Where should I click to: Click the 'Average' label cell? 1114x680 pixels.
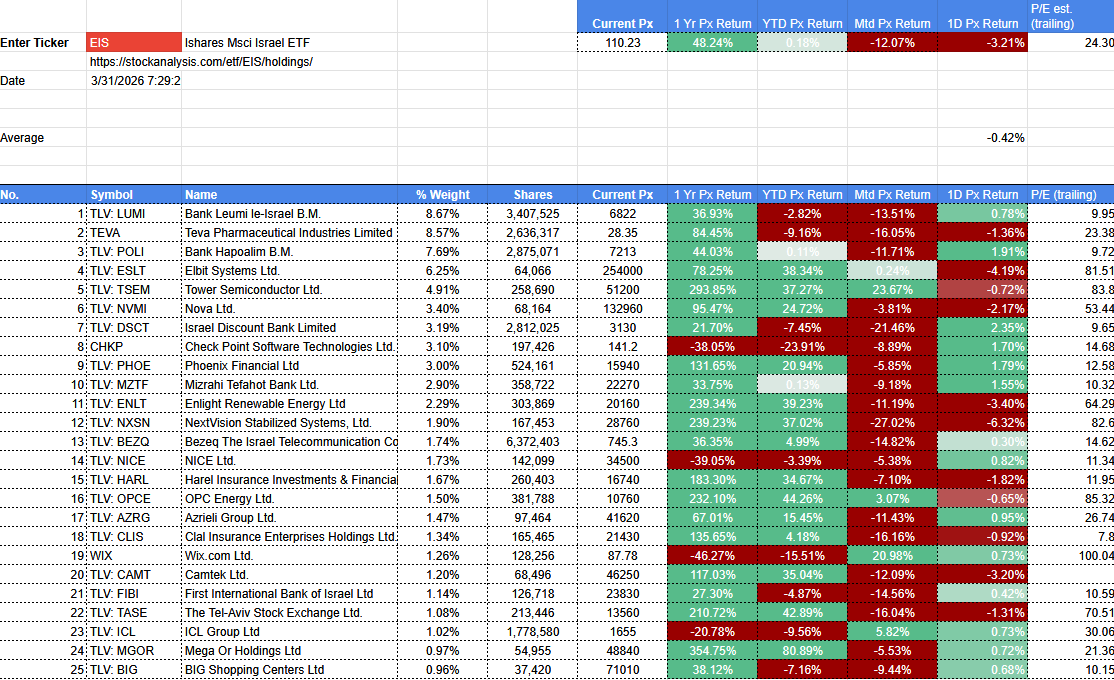[x=43, y=138]
